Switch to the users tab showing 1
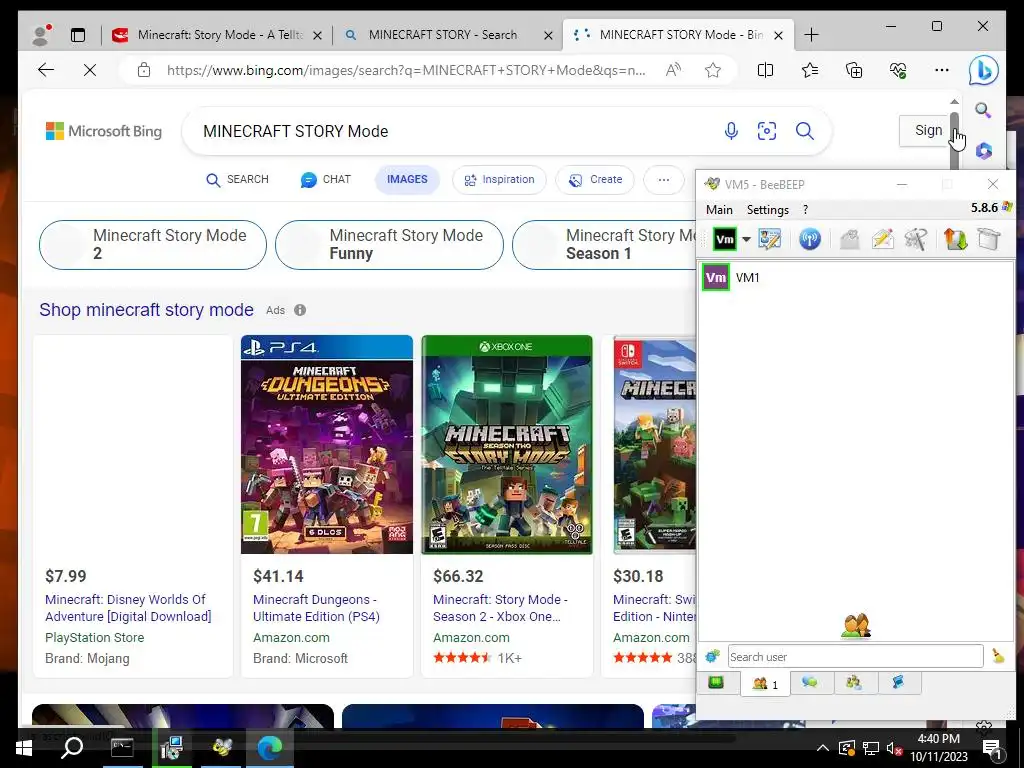The height and width of the screenshot is (768, 1024). pyautogui.click(x=765, y=684)
